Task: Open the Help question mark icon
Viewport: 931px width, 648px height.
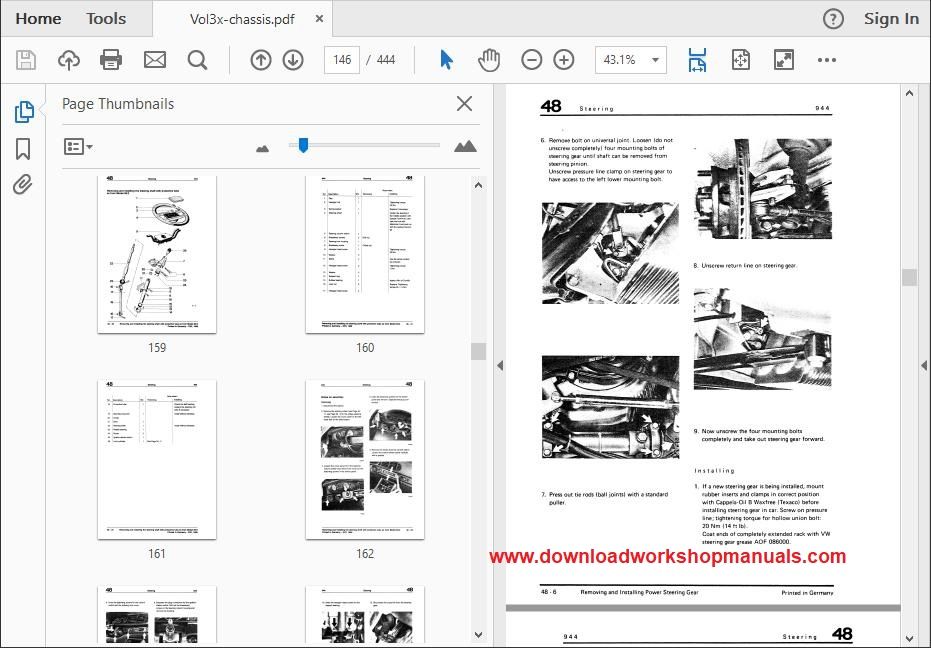Action: (x=833, y=19)
